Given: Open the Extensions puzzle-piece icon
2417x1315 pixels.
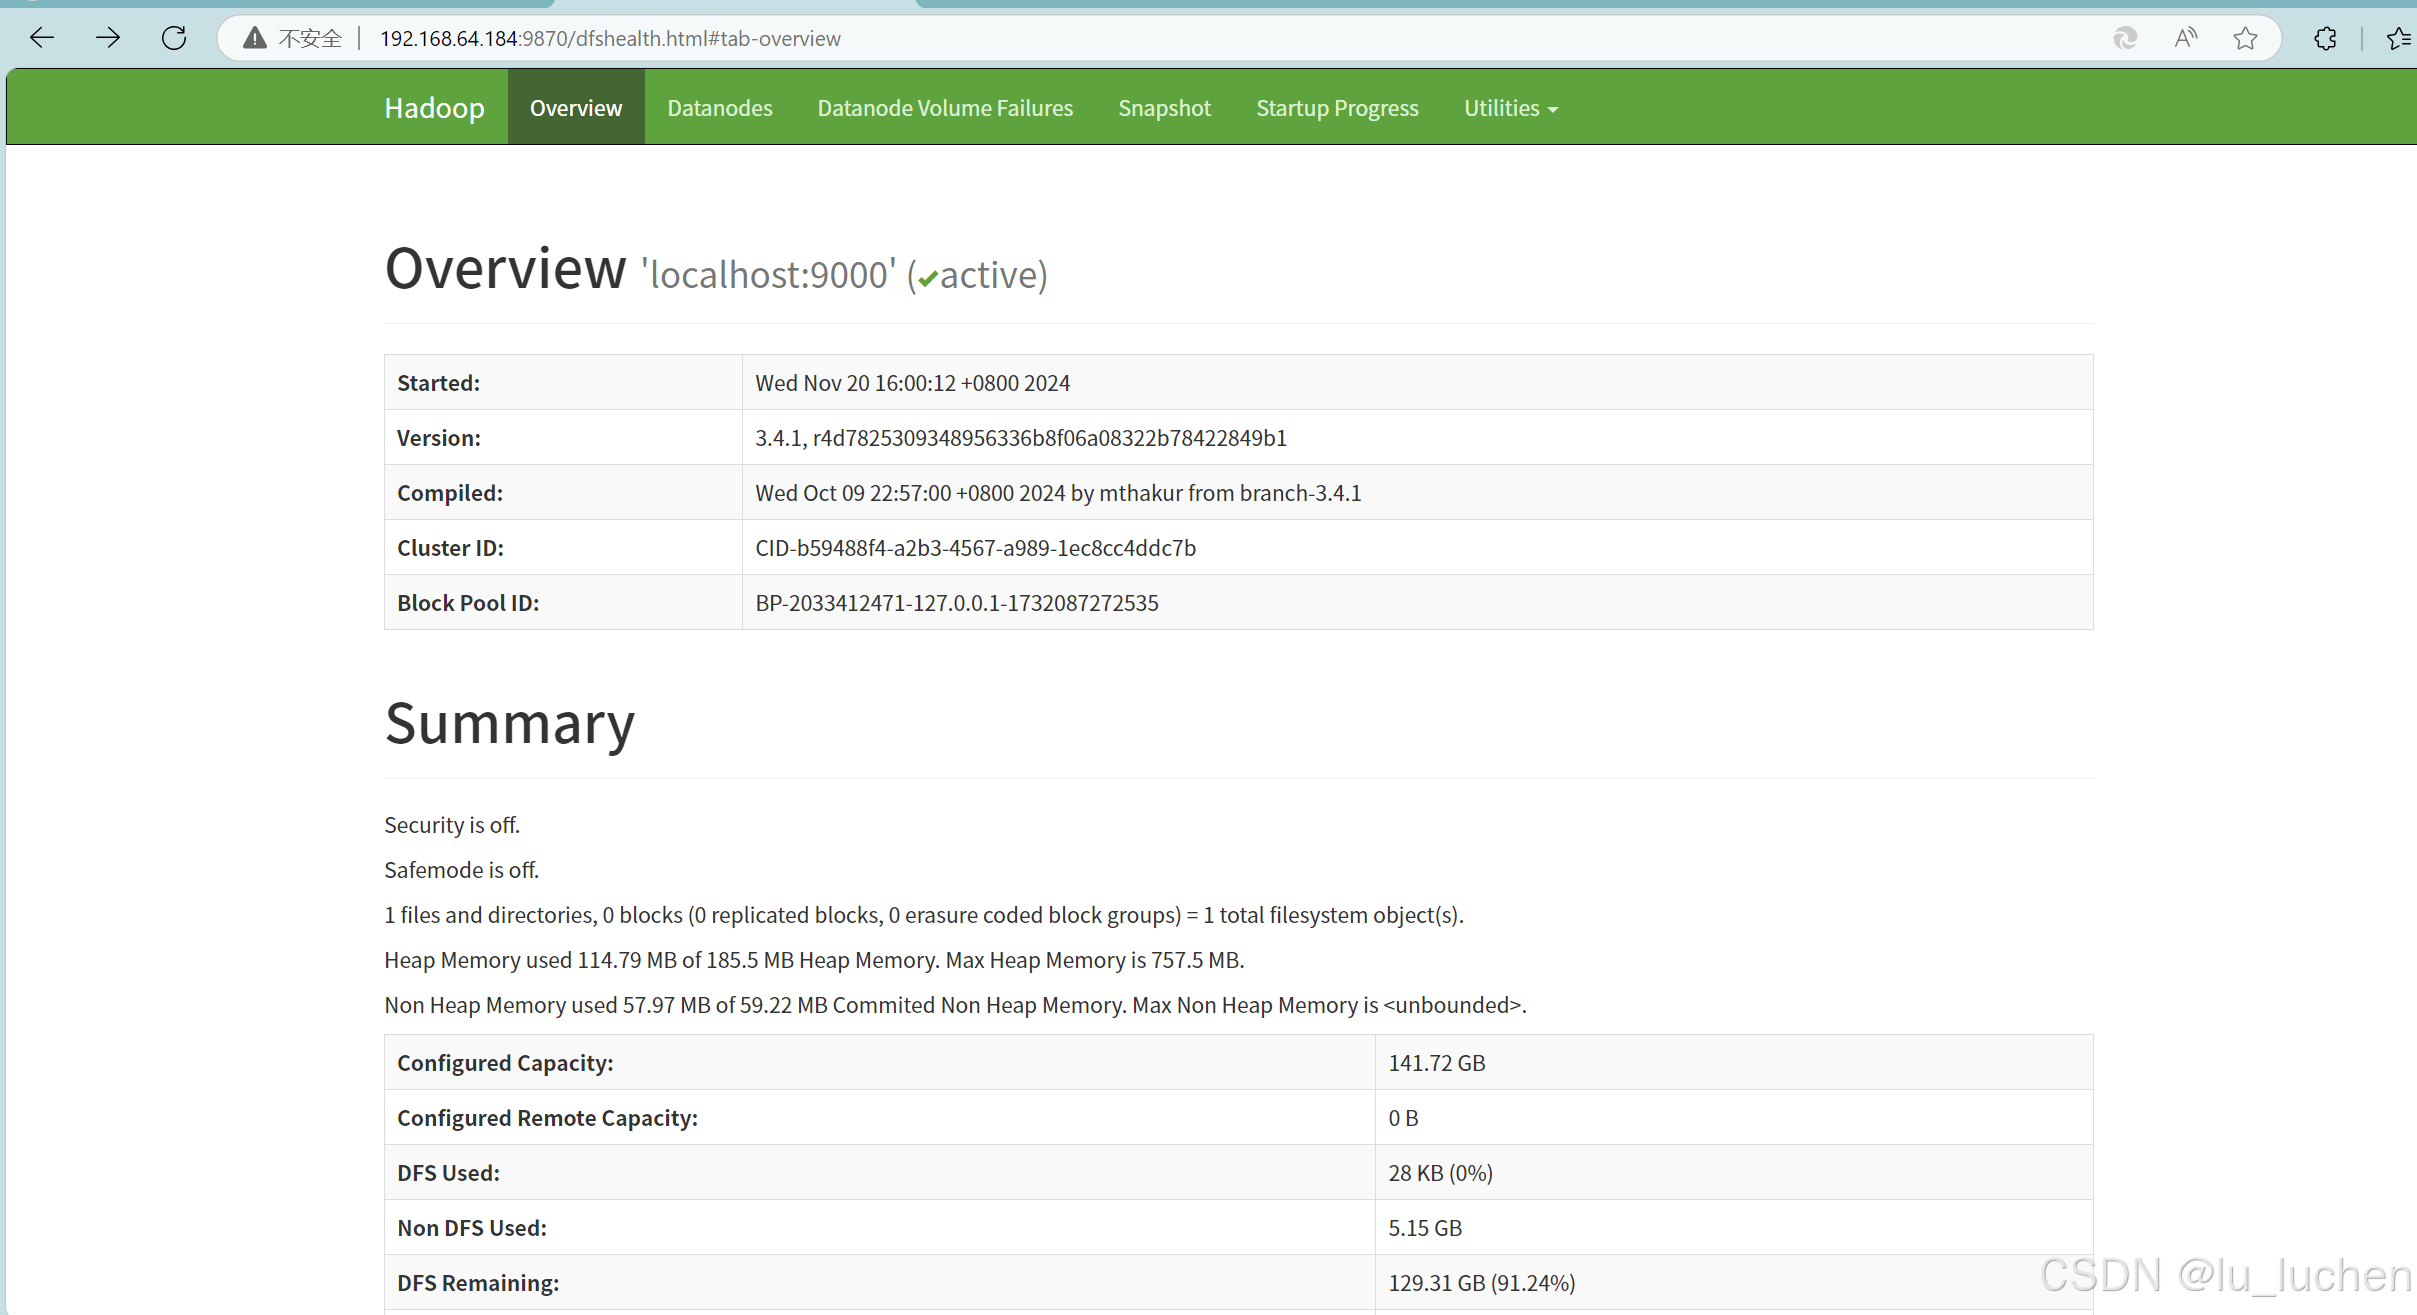Looking at the screenshot, I should 2325,38.
